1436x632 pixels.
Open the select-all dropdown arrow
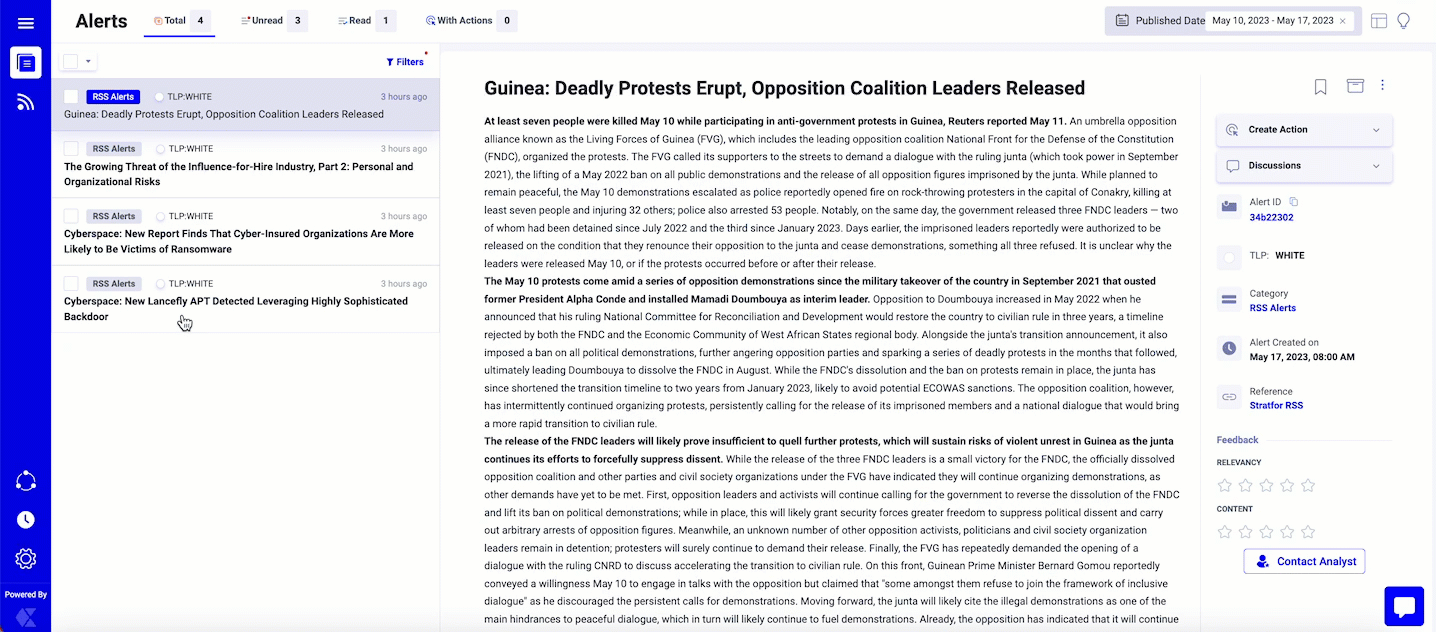tap(89, 62)
